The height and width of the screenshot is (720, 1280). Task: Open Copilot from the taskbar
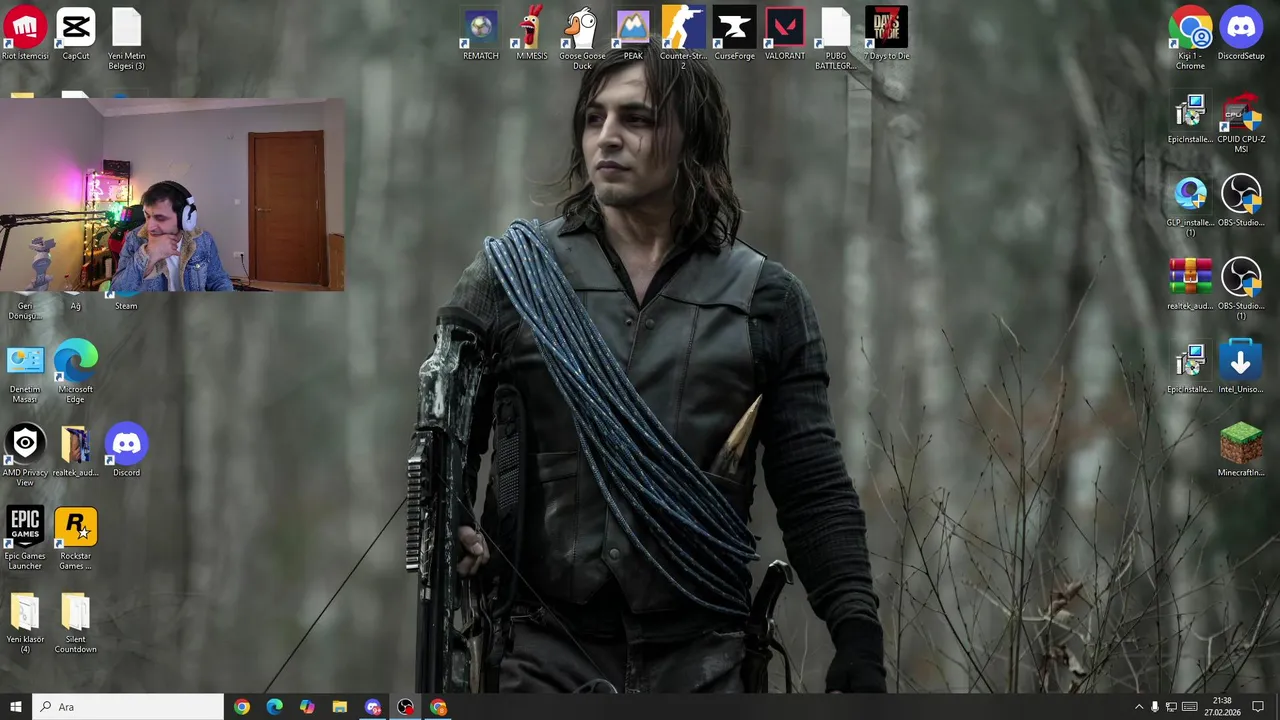coord(307,707)
